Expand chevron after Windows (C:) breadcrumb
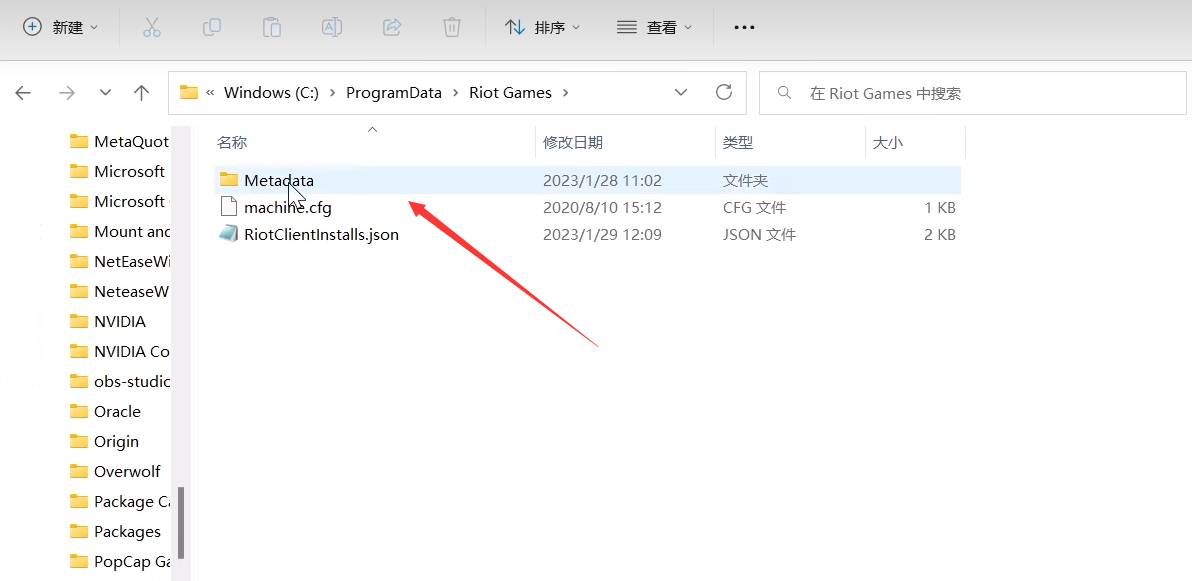The image size is (1192, 581). (333, 93)
